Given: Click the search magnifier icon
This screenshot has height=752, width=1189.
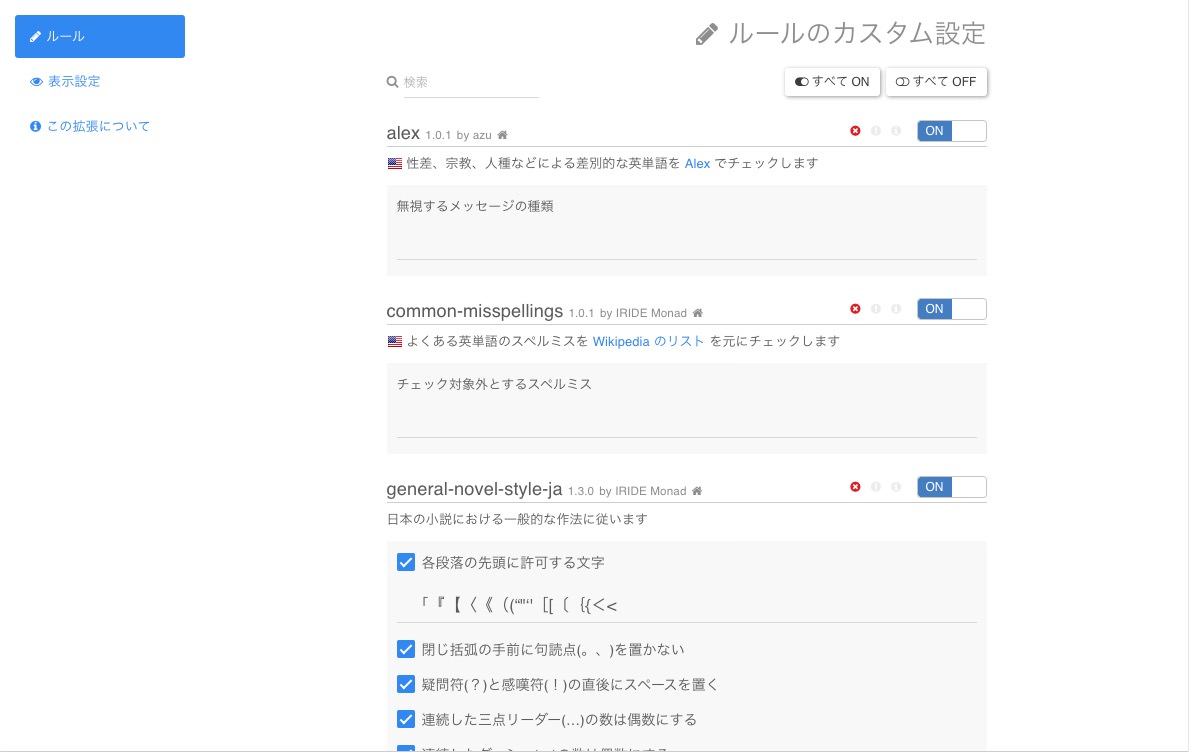Looking at the screenshot, I should 392,81.
